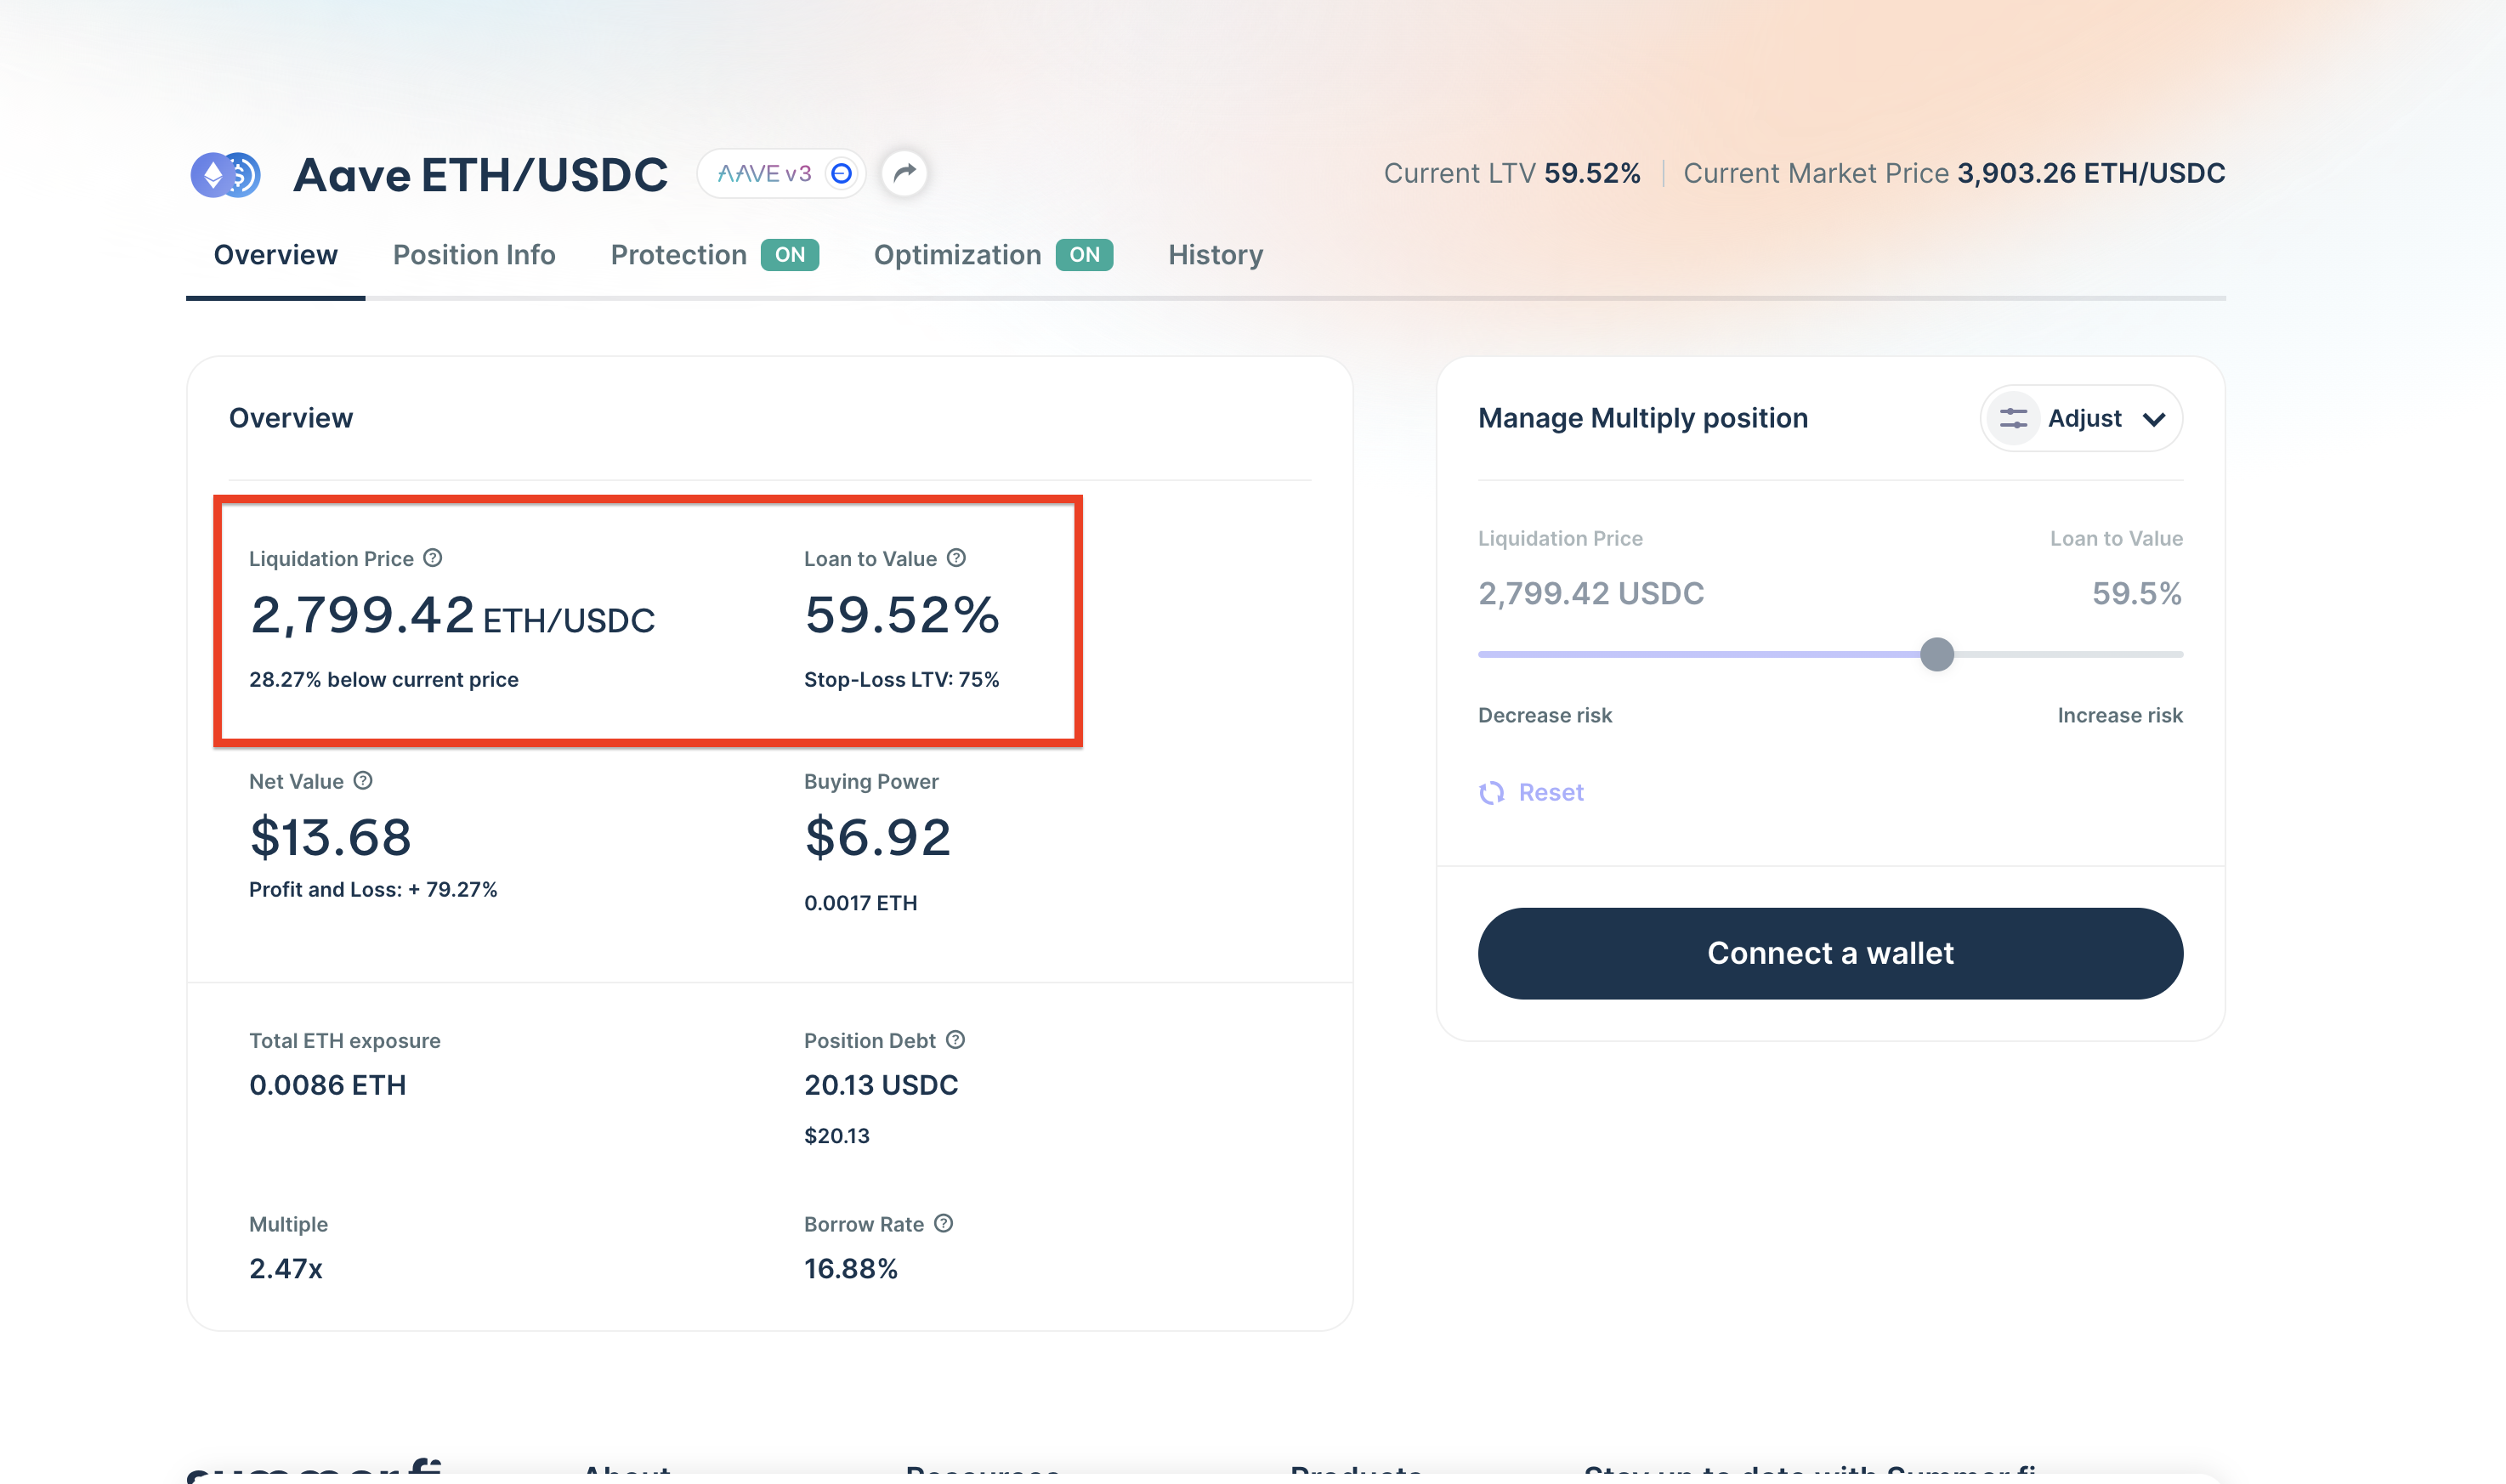
Task: Open Loan to Value help tooltip icon
Action: coord(956,558)
